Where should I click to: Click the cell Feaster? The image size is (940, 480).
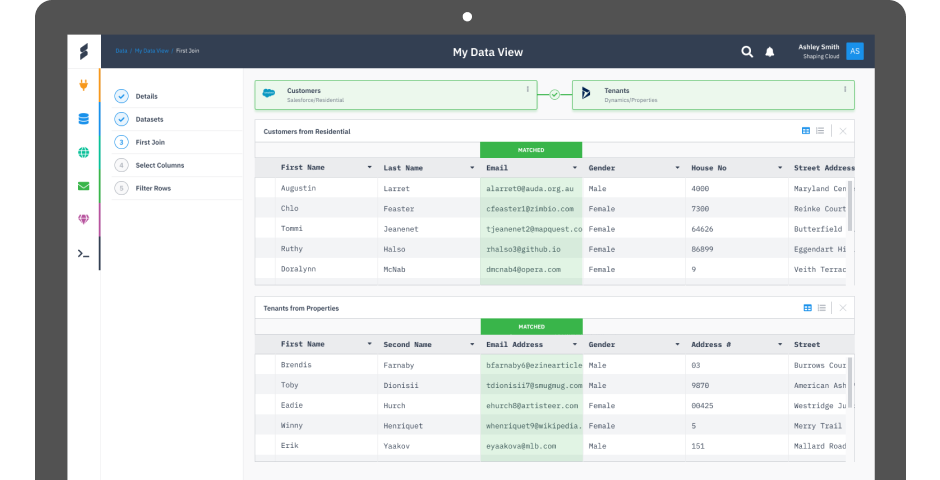click(x=399, y=209)
